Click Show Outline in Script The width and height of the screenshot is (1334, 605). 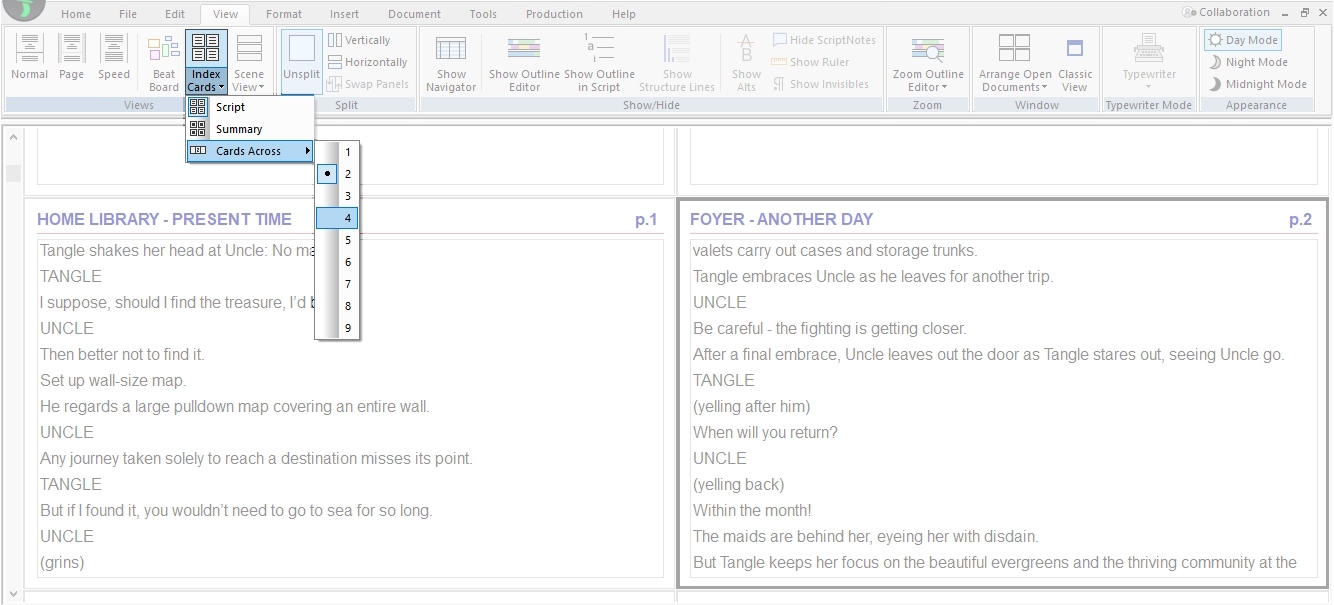pyautogui.click(x=599, y=60)
